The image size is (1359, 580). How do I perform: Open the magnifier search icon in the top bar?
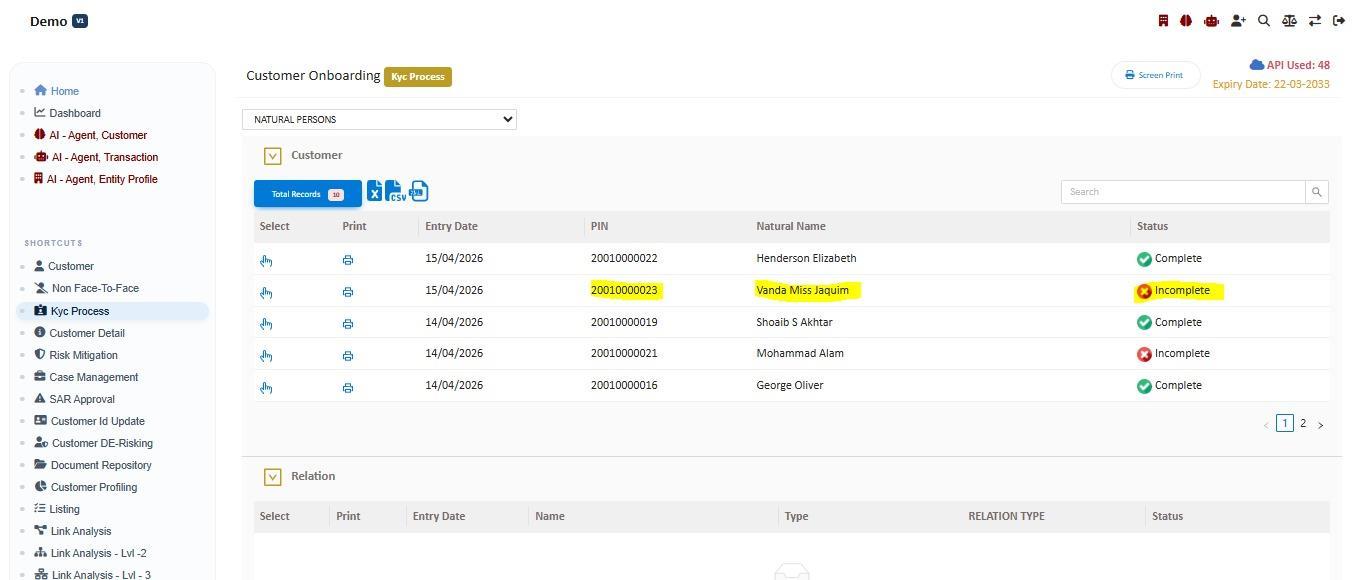pyautogui.click(x=1264, y=20)
